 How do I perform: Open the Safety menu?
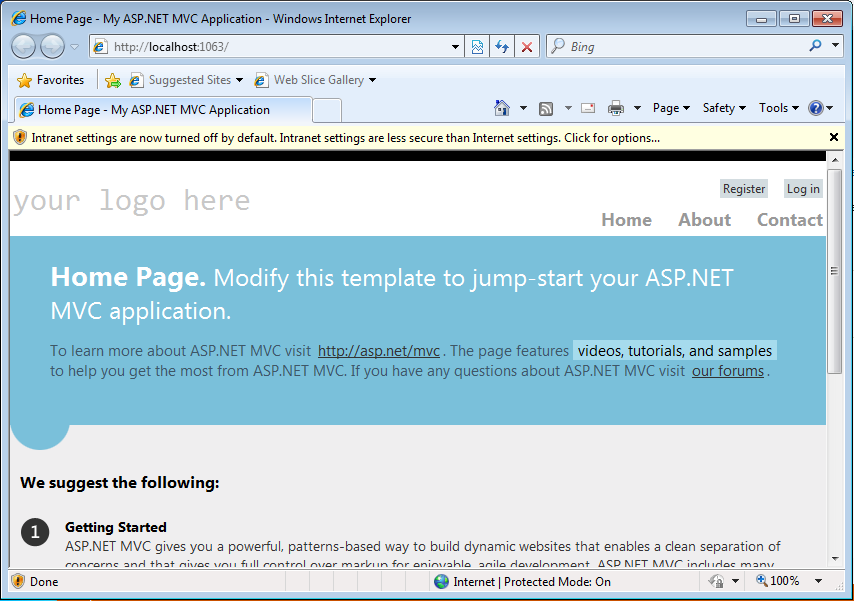(724, 108)
